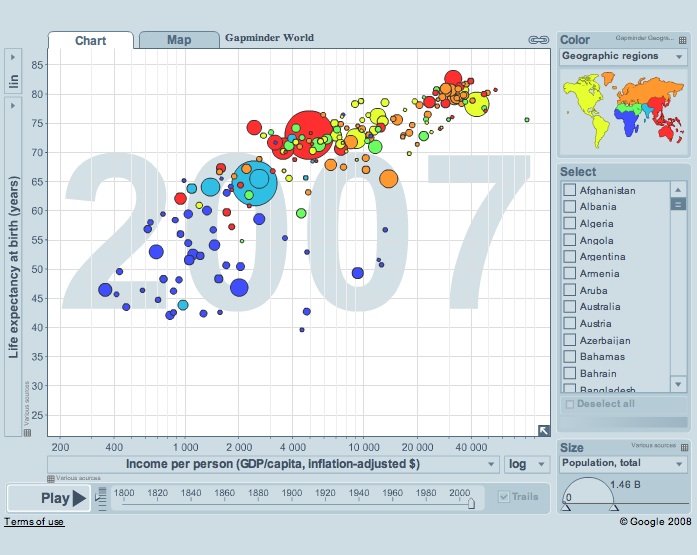Open the x-axis log scale dropdown
Screen dimensions: 697x555
[x=527, y=464]
